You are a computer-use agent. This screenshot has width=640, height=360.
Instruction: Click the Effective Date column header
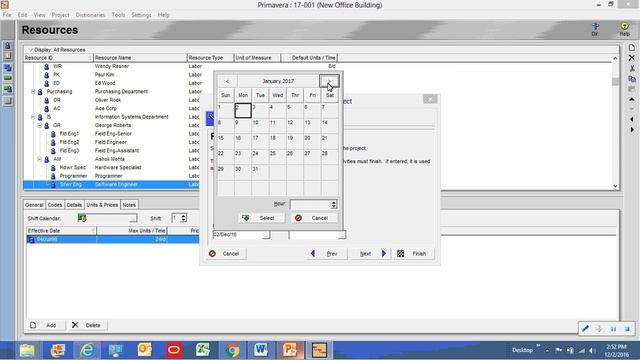[x=61, y=231]
